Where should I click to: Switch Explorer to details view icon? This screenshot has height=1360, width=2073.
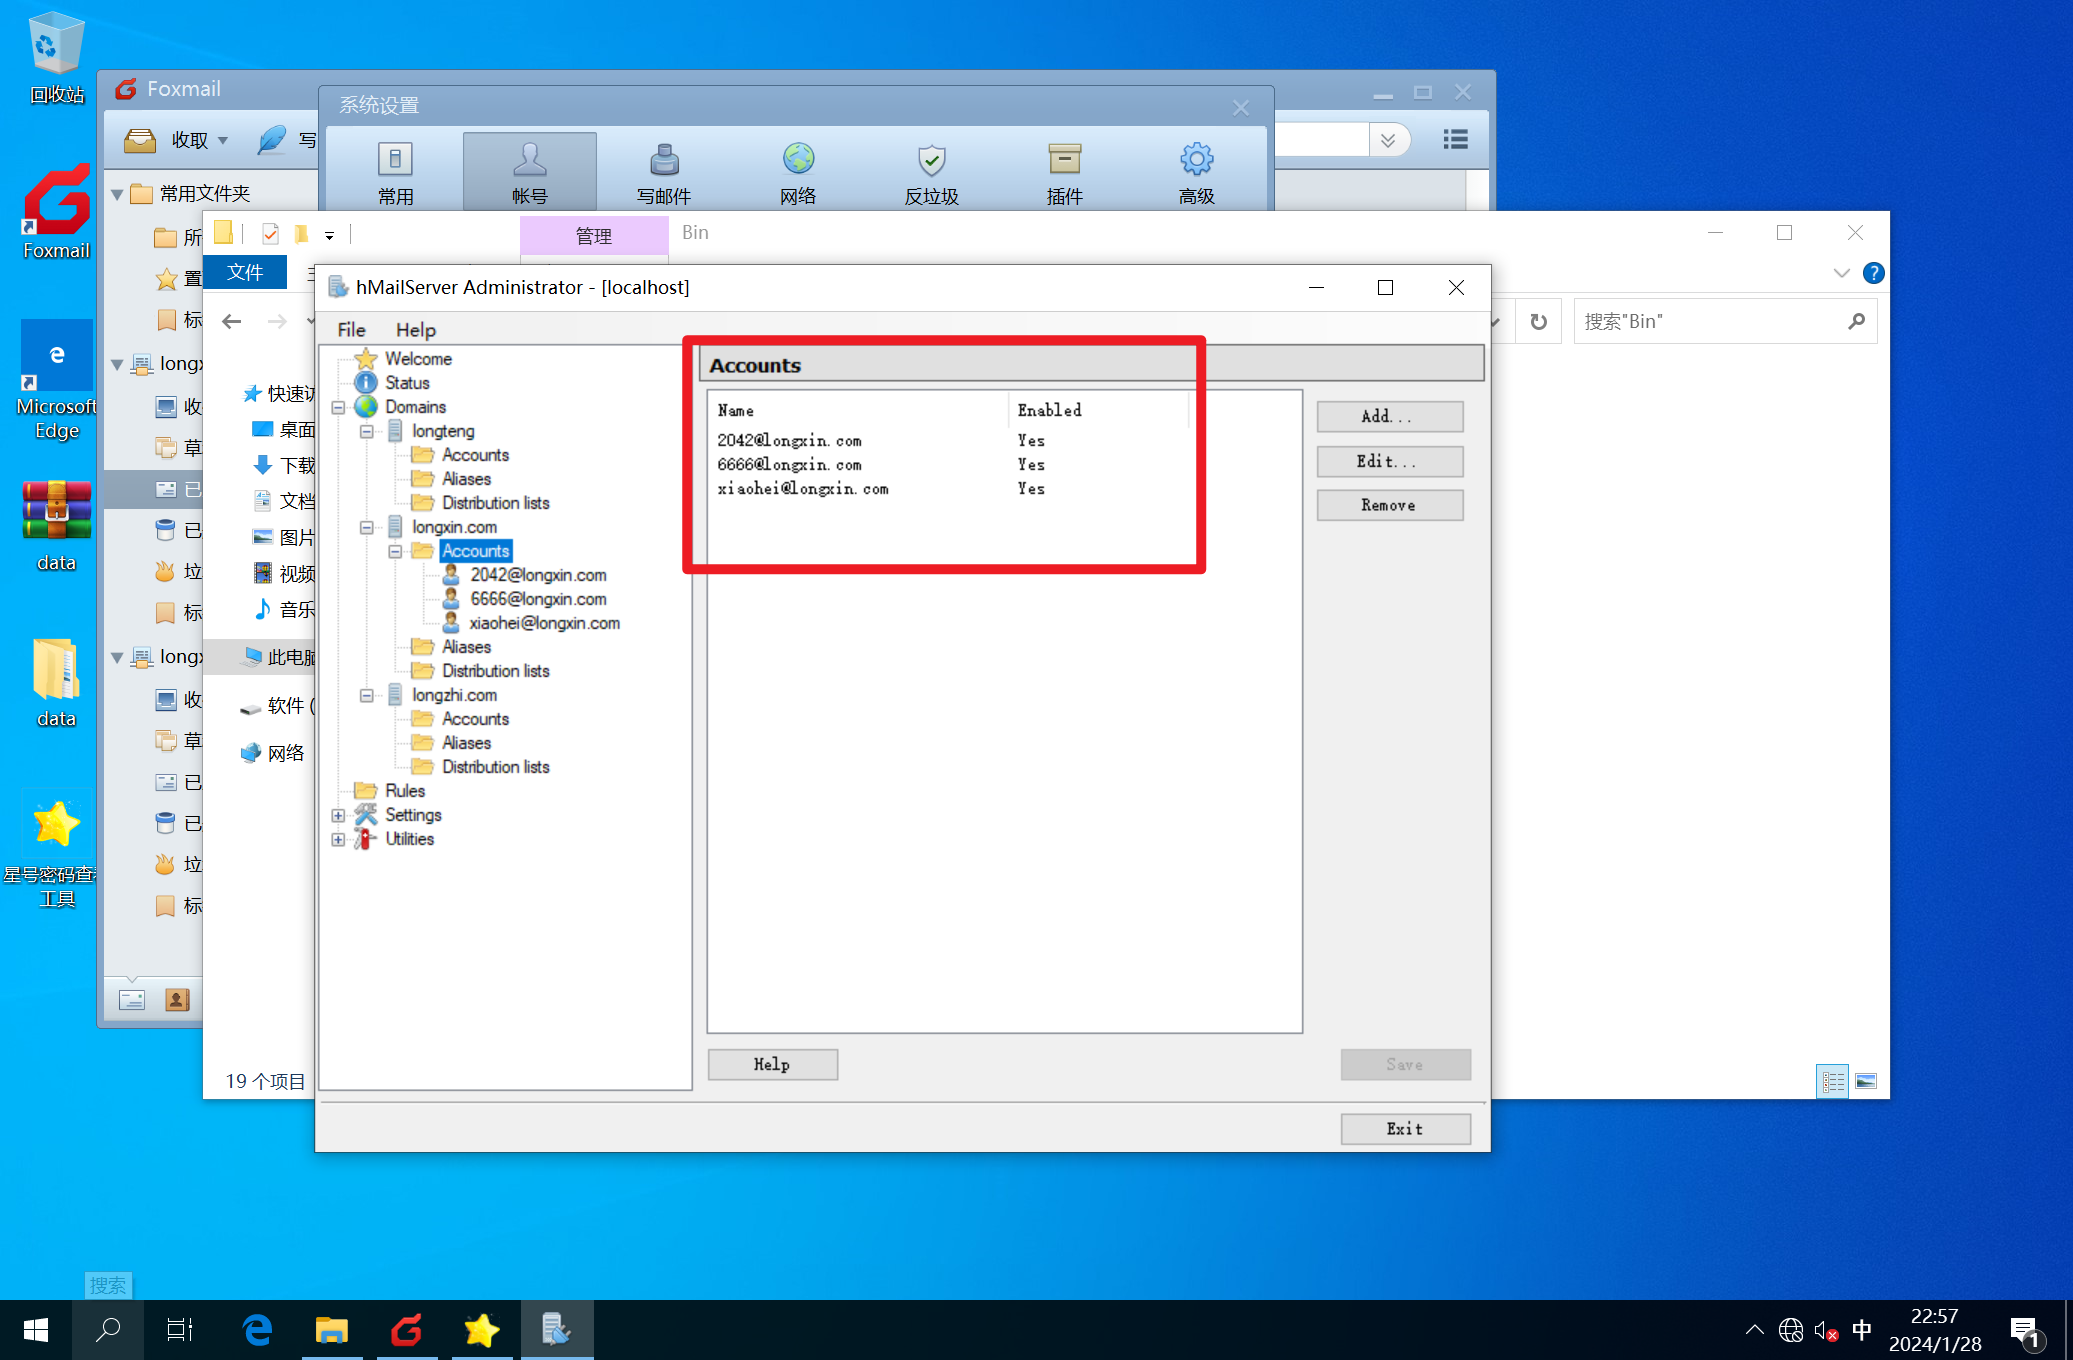(x=1833, y=1081)
